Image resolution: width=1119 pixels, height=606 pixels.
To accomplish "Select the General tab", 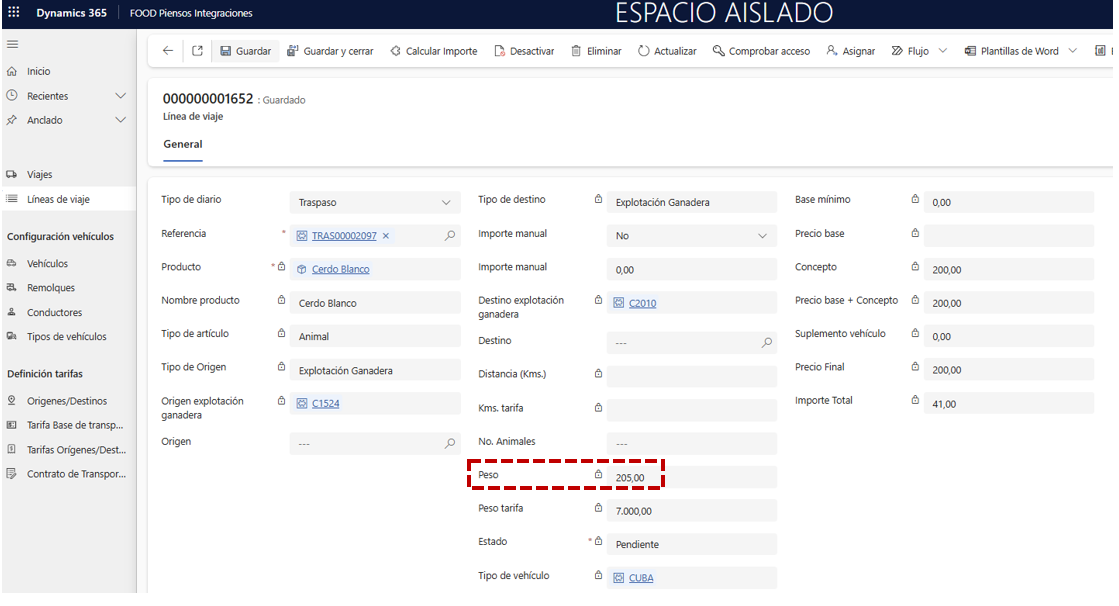I will coord(183,145).
